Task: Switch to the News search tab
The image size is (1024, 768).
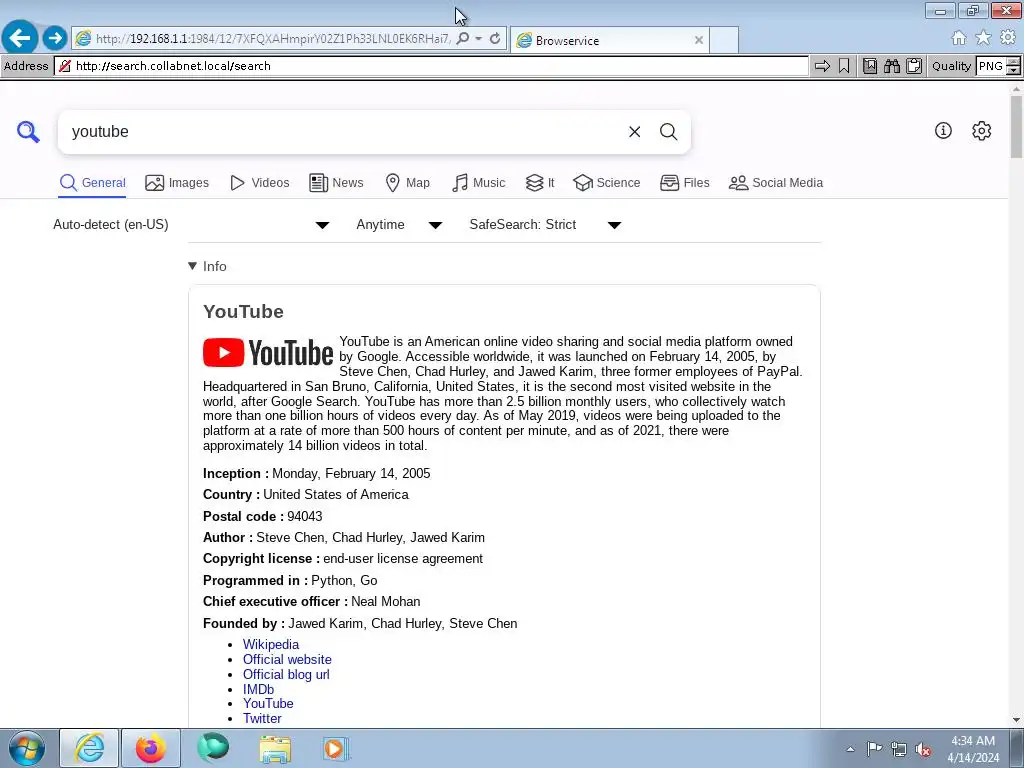Action: tap(336, 183)
